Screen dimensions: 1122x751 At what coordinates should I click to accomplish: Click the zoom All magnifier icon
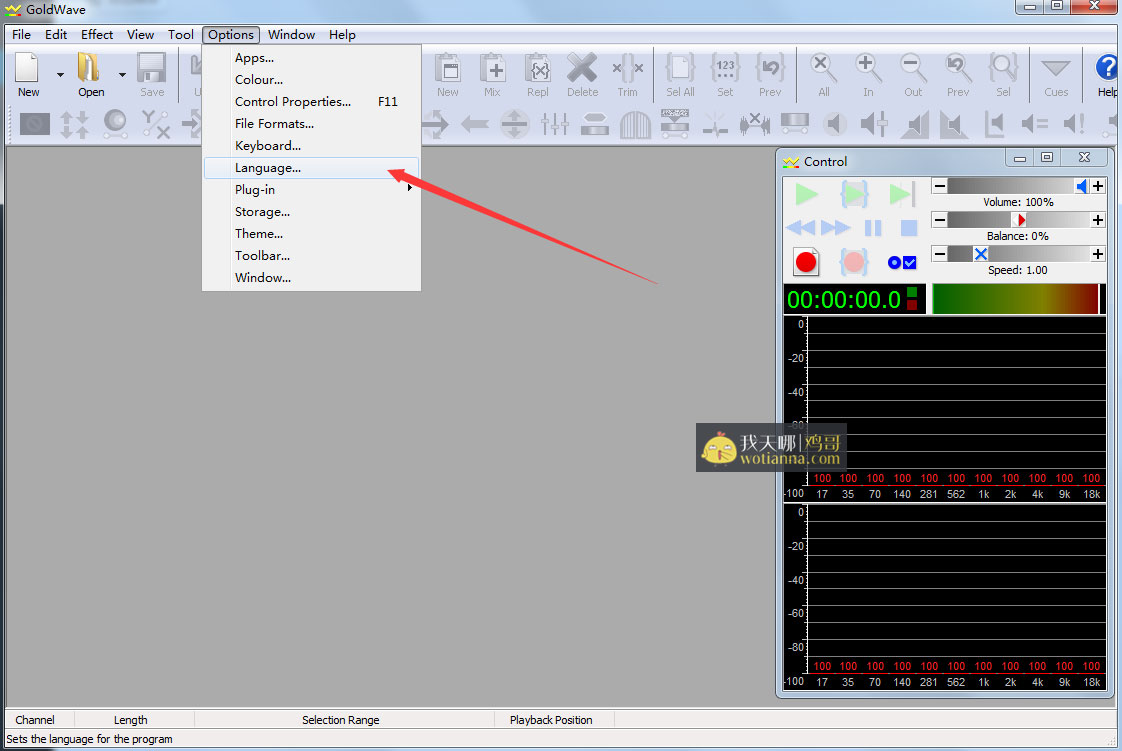[824, 69]
